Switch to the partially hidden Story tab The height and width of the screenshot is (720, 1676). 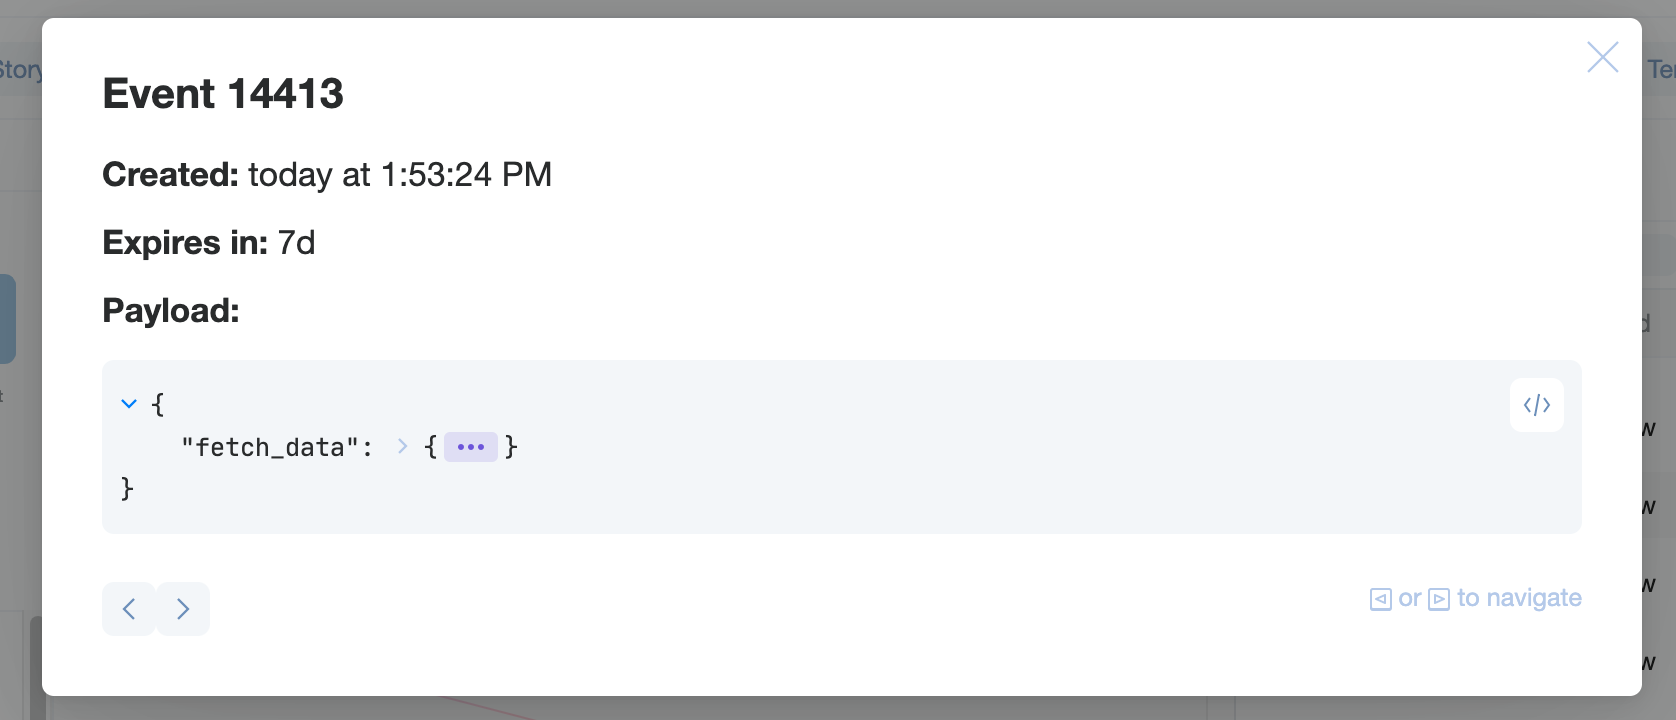tap(20, 70)
